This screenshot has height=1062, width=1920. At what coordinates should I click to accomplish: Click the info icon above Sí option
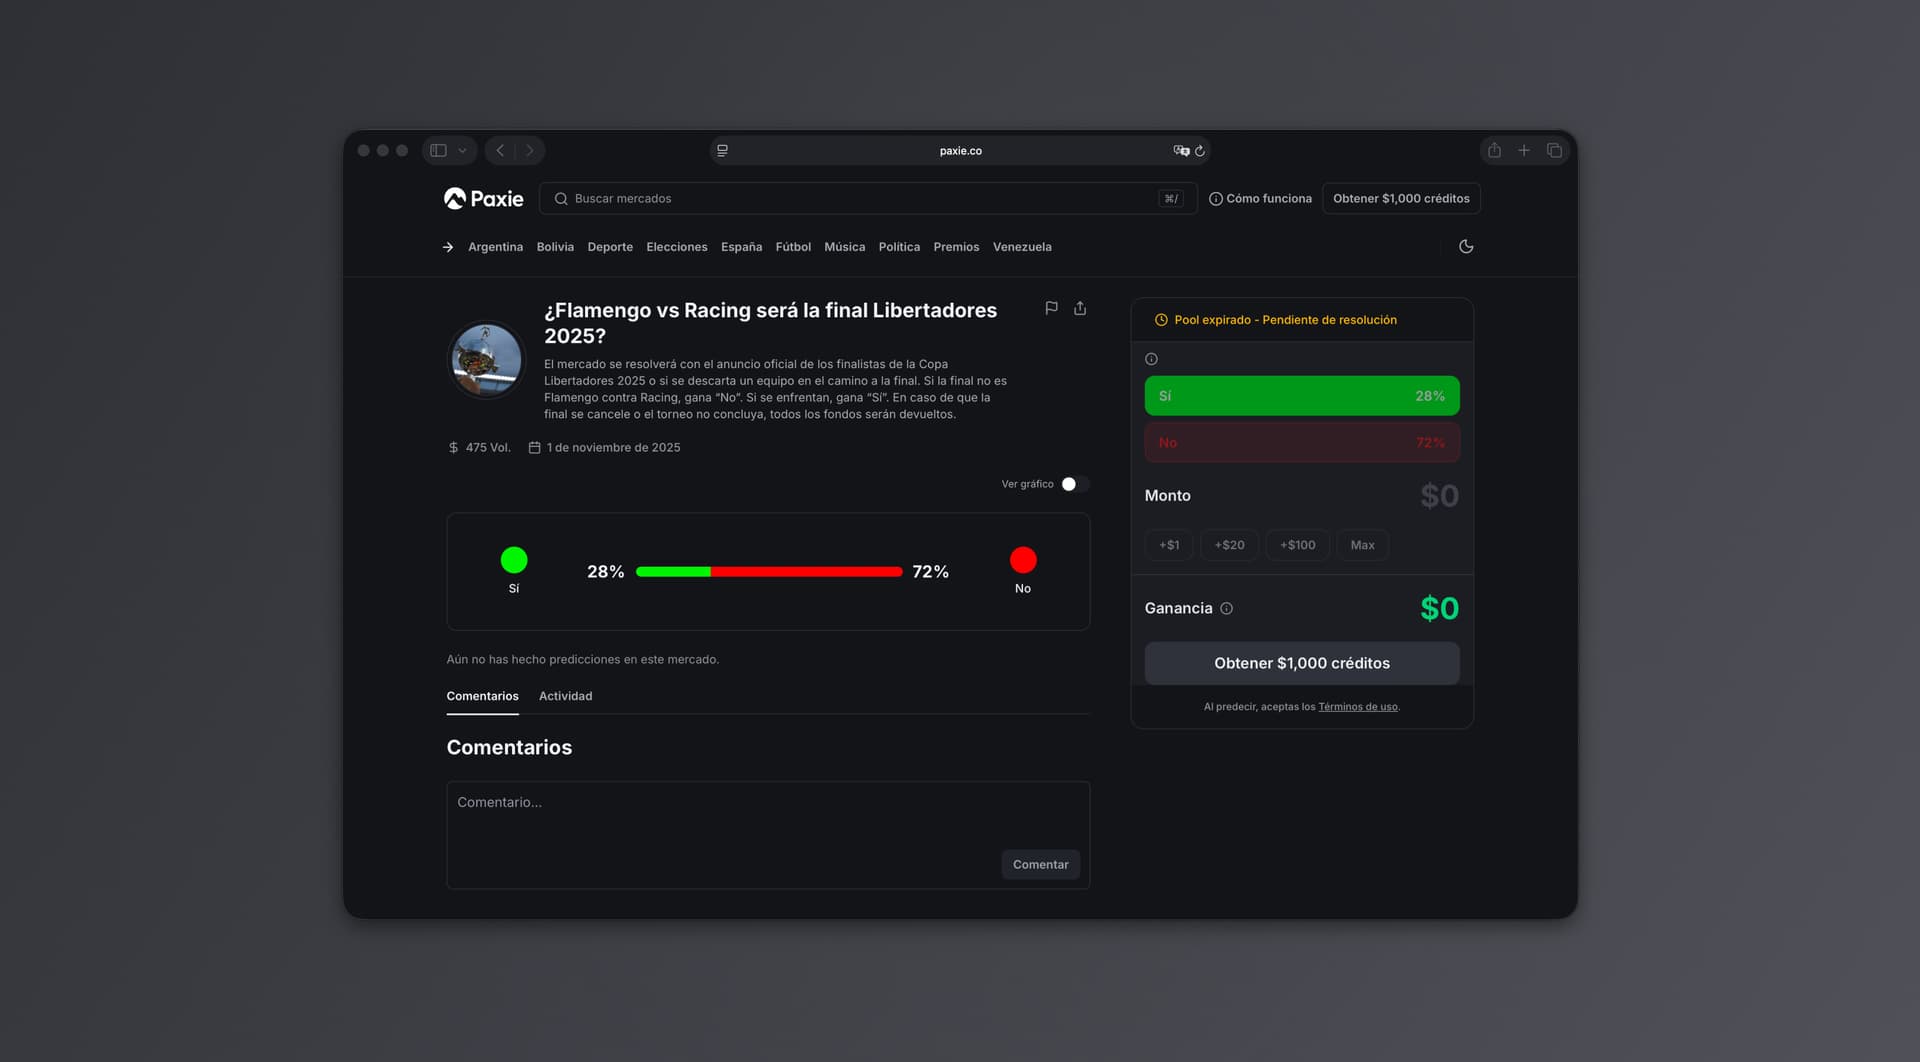click(x=1151, y=359)
